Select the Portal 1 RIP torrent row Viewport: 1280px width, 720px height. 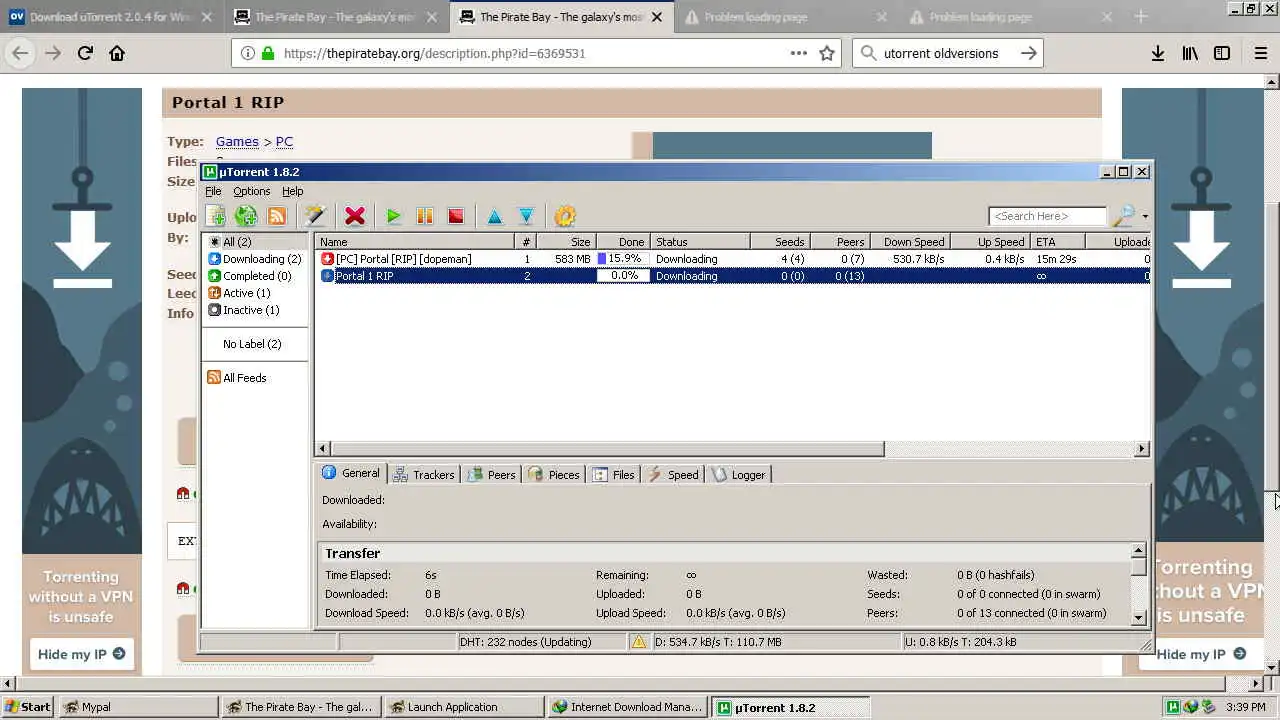(x=732, y=276)
